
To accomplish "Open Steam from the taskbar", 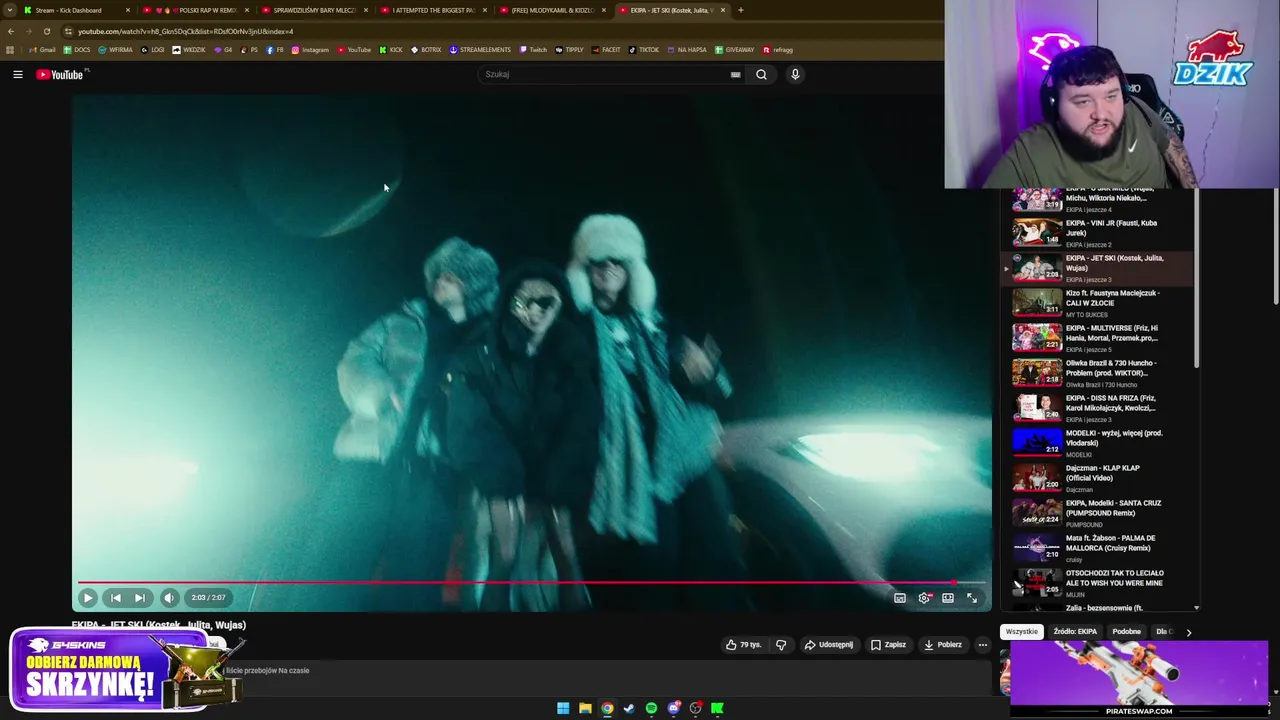I will (x=629, y=708).
